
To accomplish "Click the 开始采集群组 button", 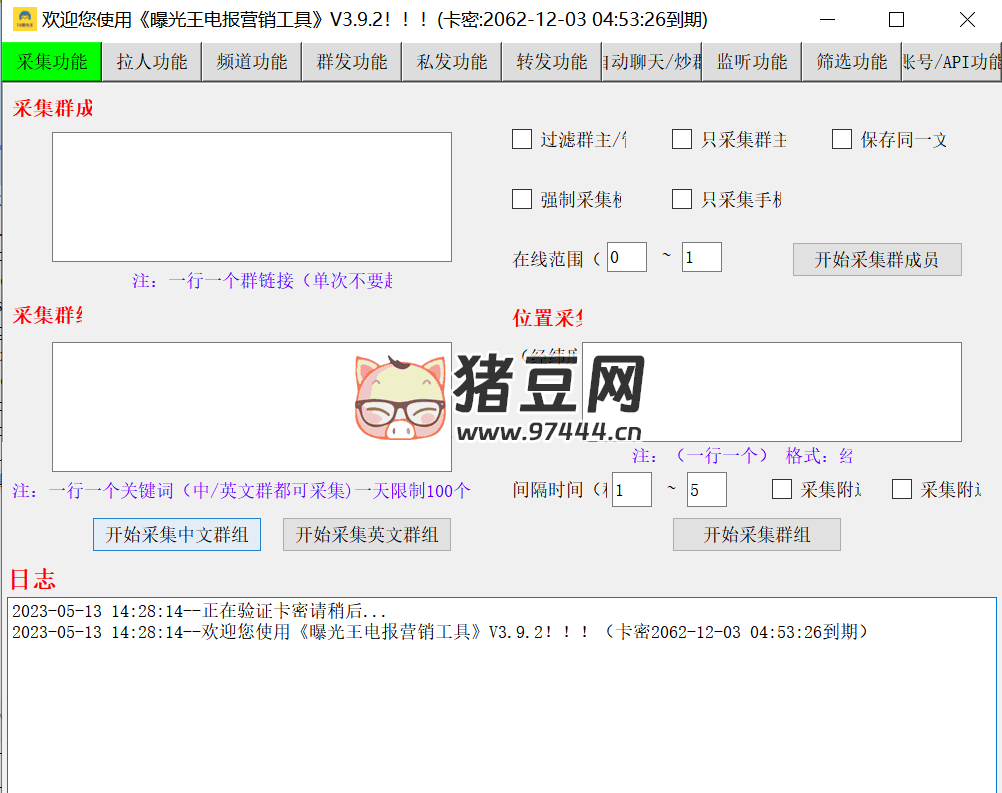I will [x=757, y=535].
